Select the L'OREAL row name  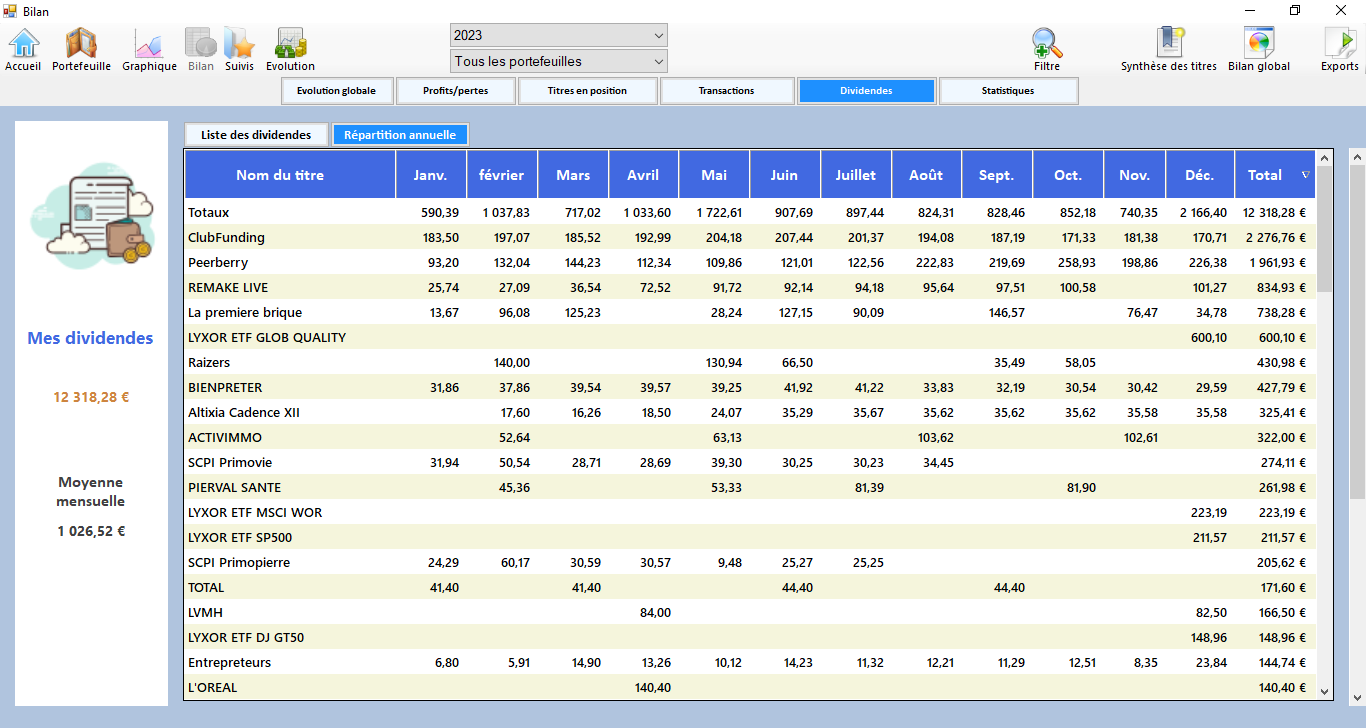(213, 687)
